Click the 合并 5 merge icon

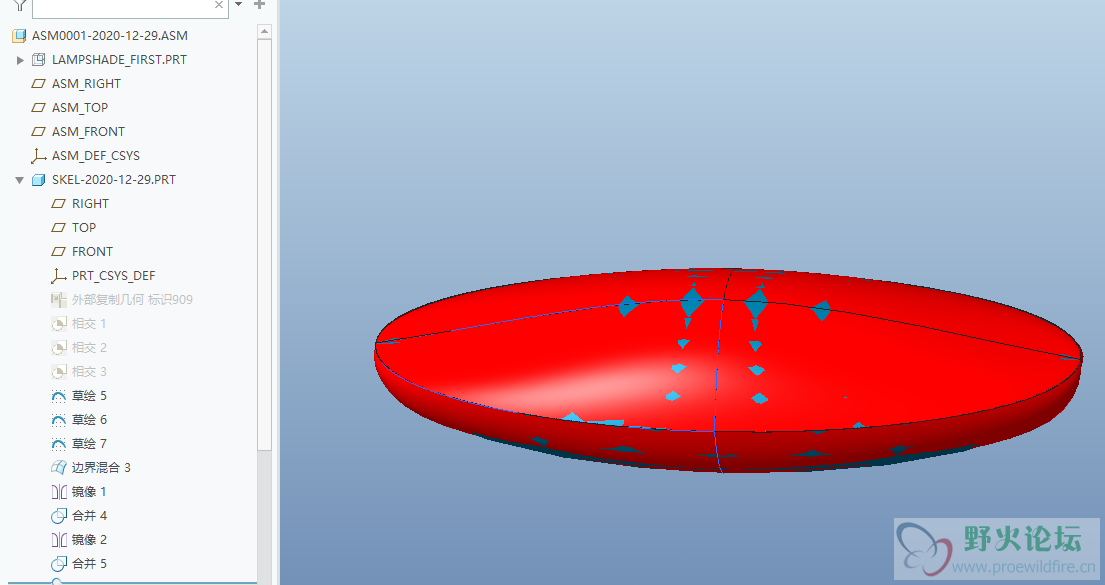coord(58,564)
